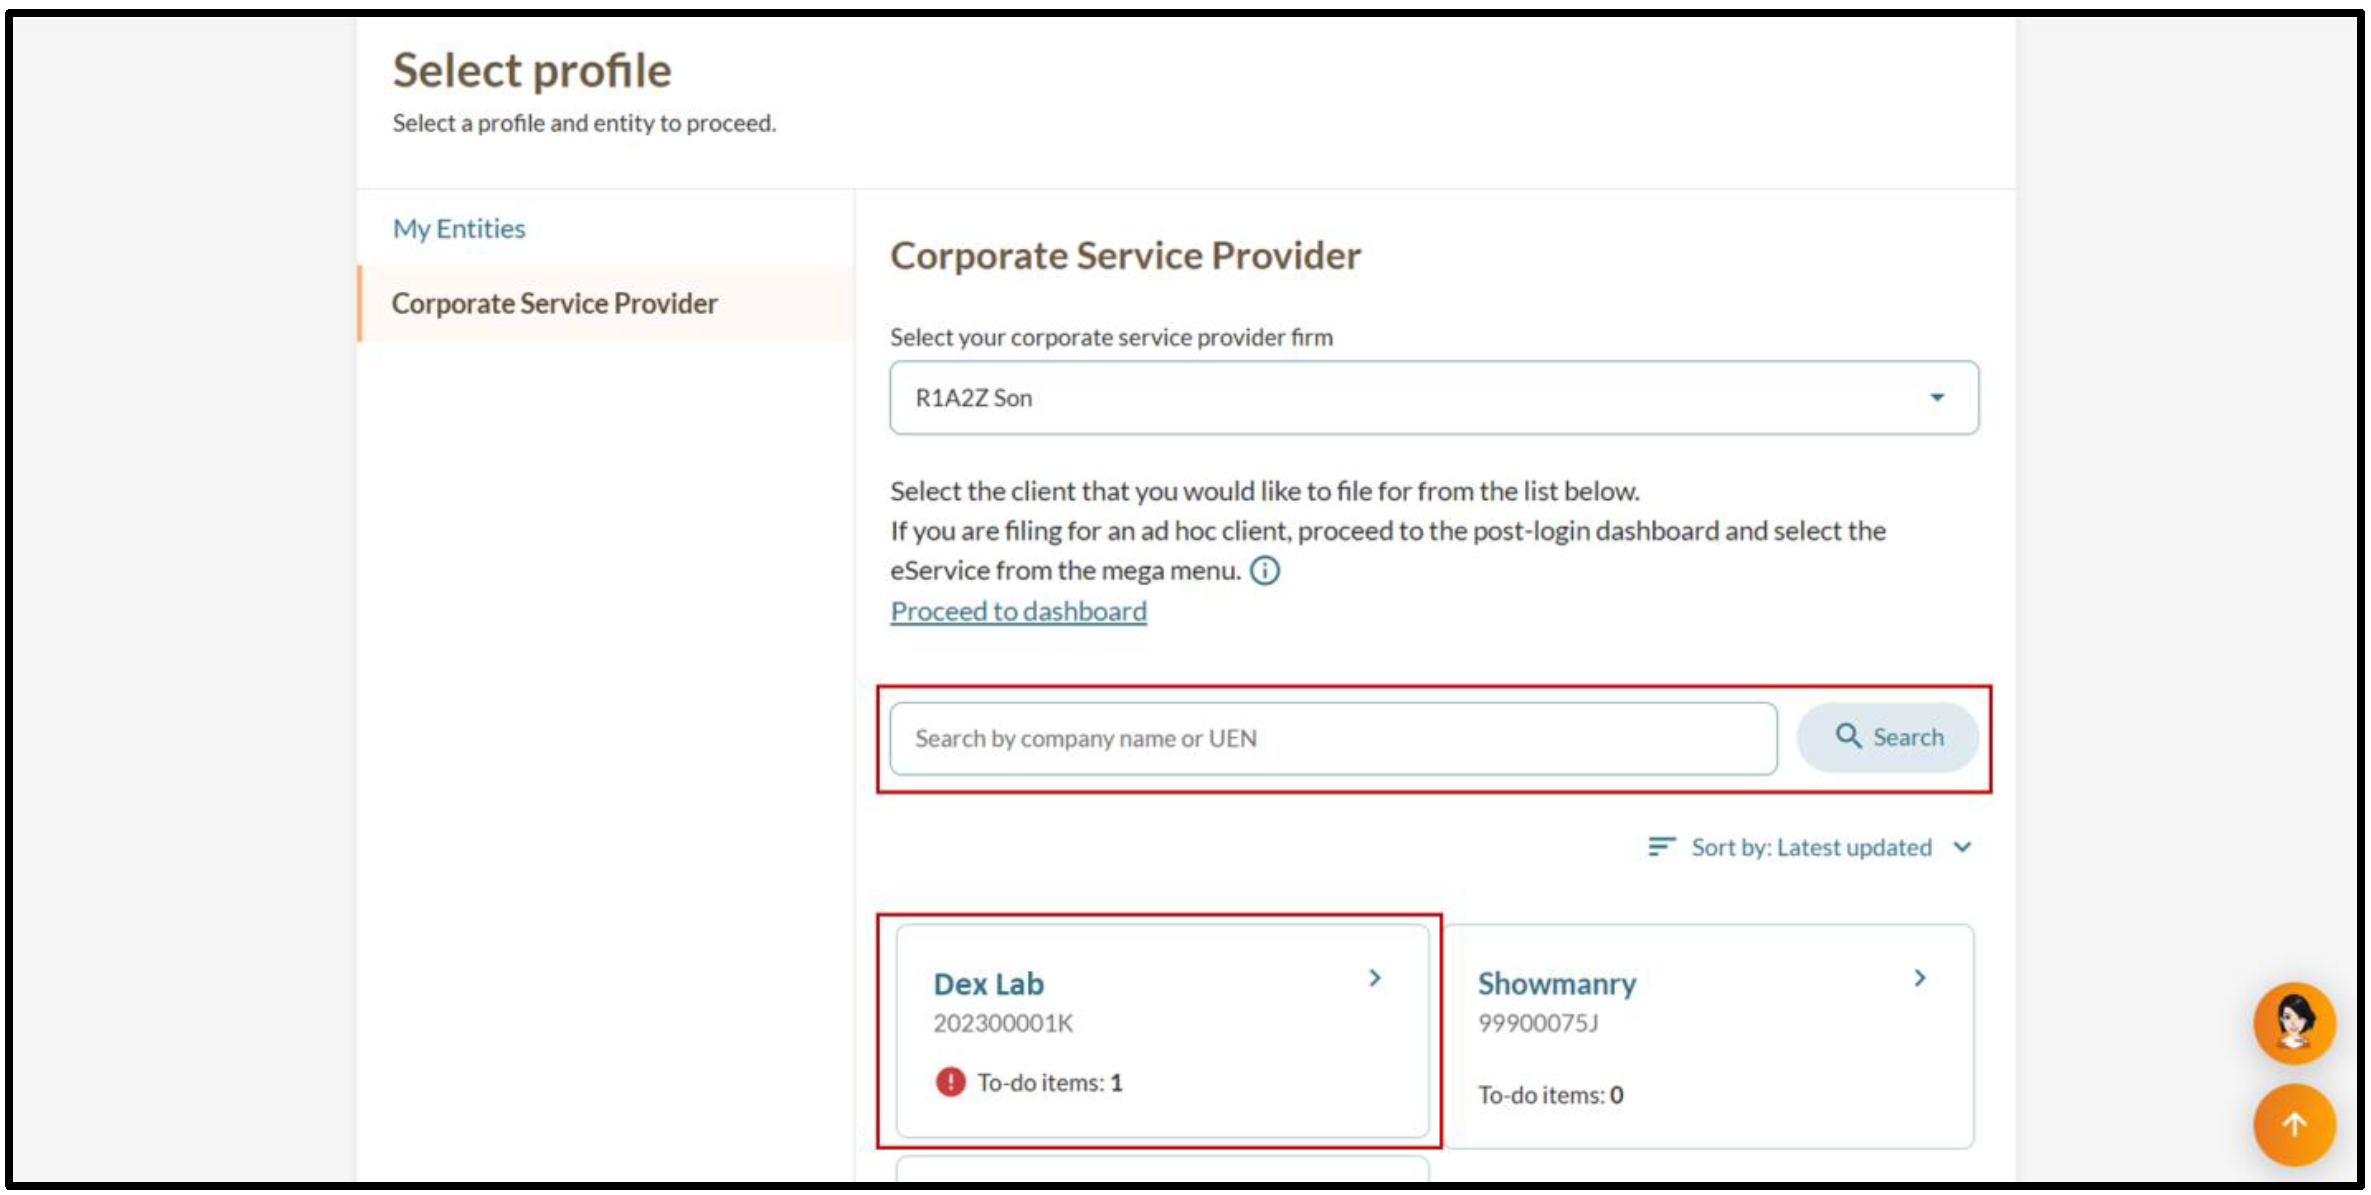Click the Showmanry UEN 99900075J
The height and width of the screenshot is (1195, 2371).
[x=1537, y=1023]
